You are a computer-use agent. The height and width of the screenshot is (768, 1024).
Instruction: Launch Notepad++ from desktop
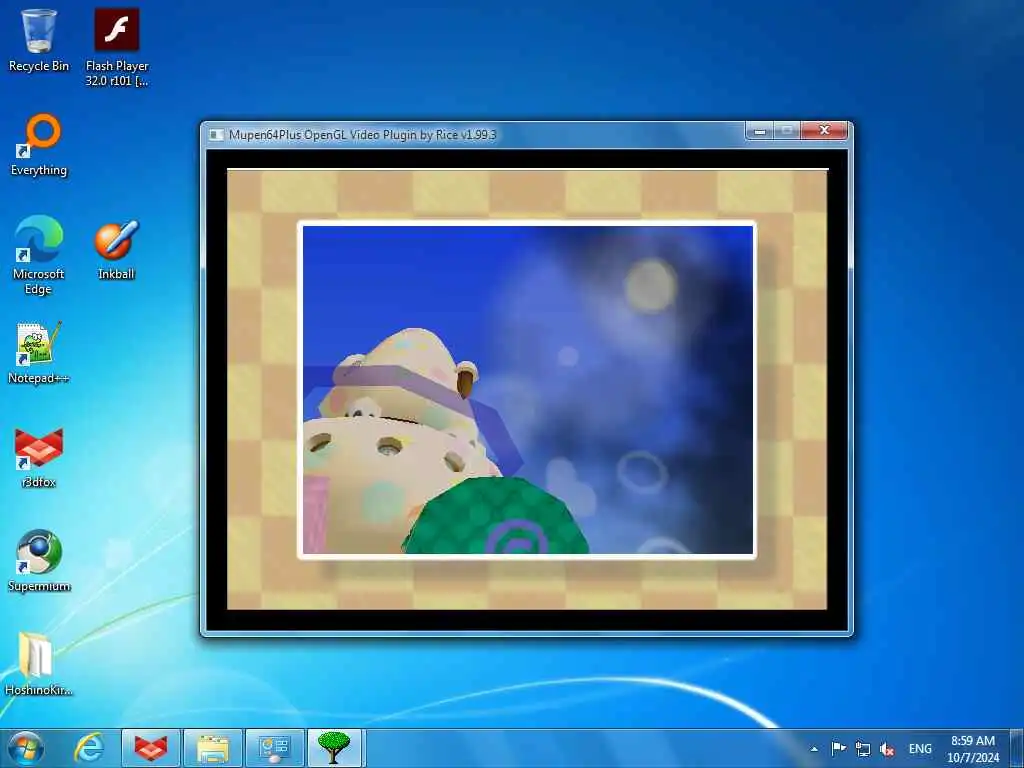[39, 353]
